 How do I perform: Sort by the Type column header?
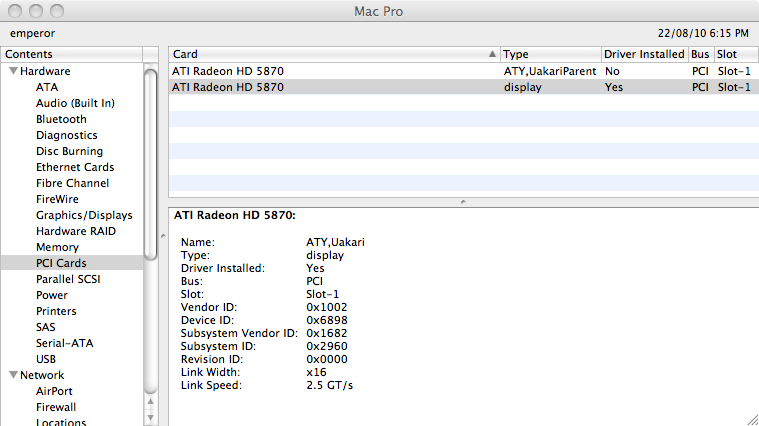[x=551, y=54]
